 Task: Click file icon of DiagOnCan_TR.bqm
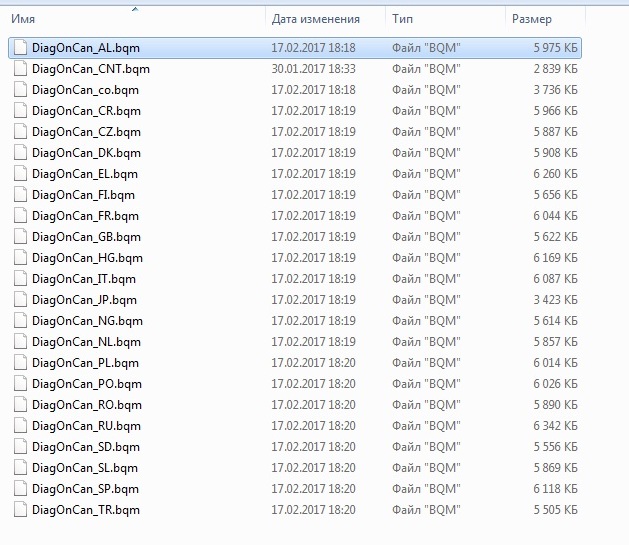point(20,509)
